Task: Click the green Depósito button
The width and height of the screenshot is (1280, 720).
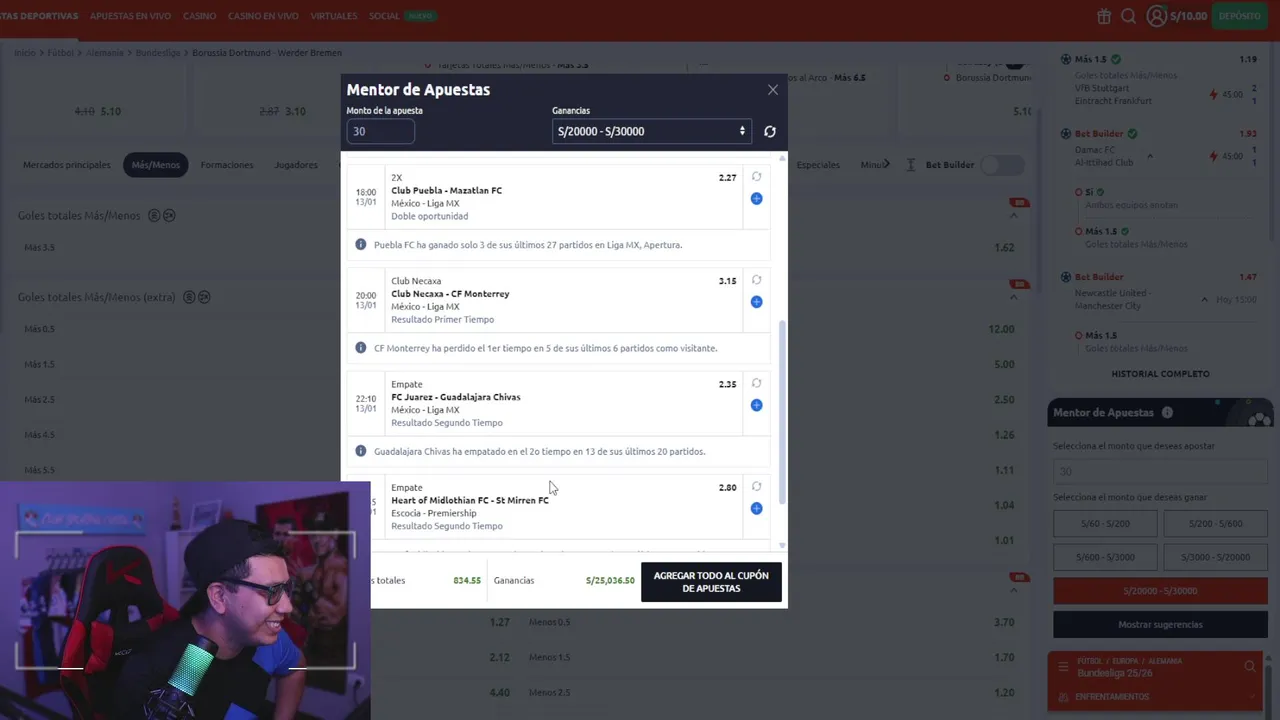Action: (1239, 16)
